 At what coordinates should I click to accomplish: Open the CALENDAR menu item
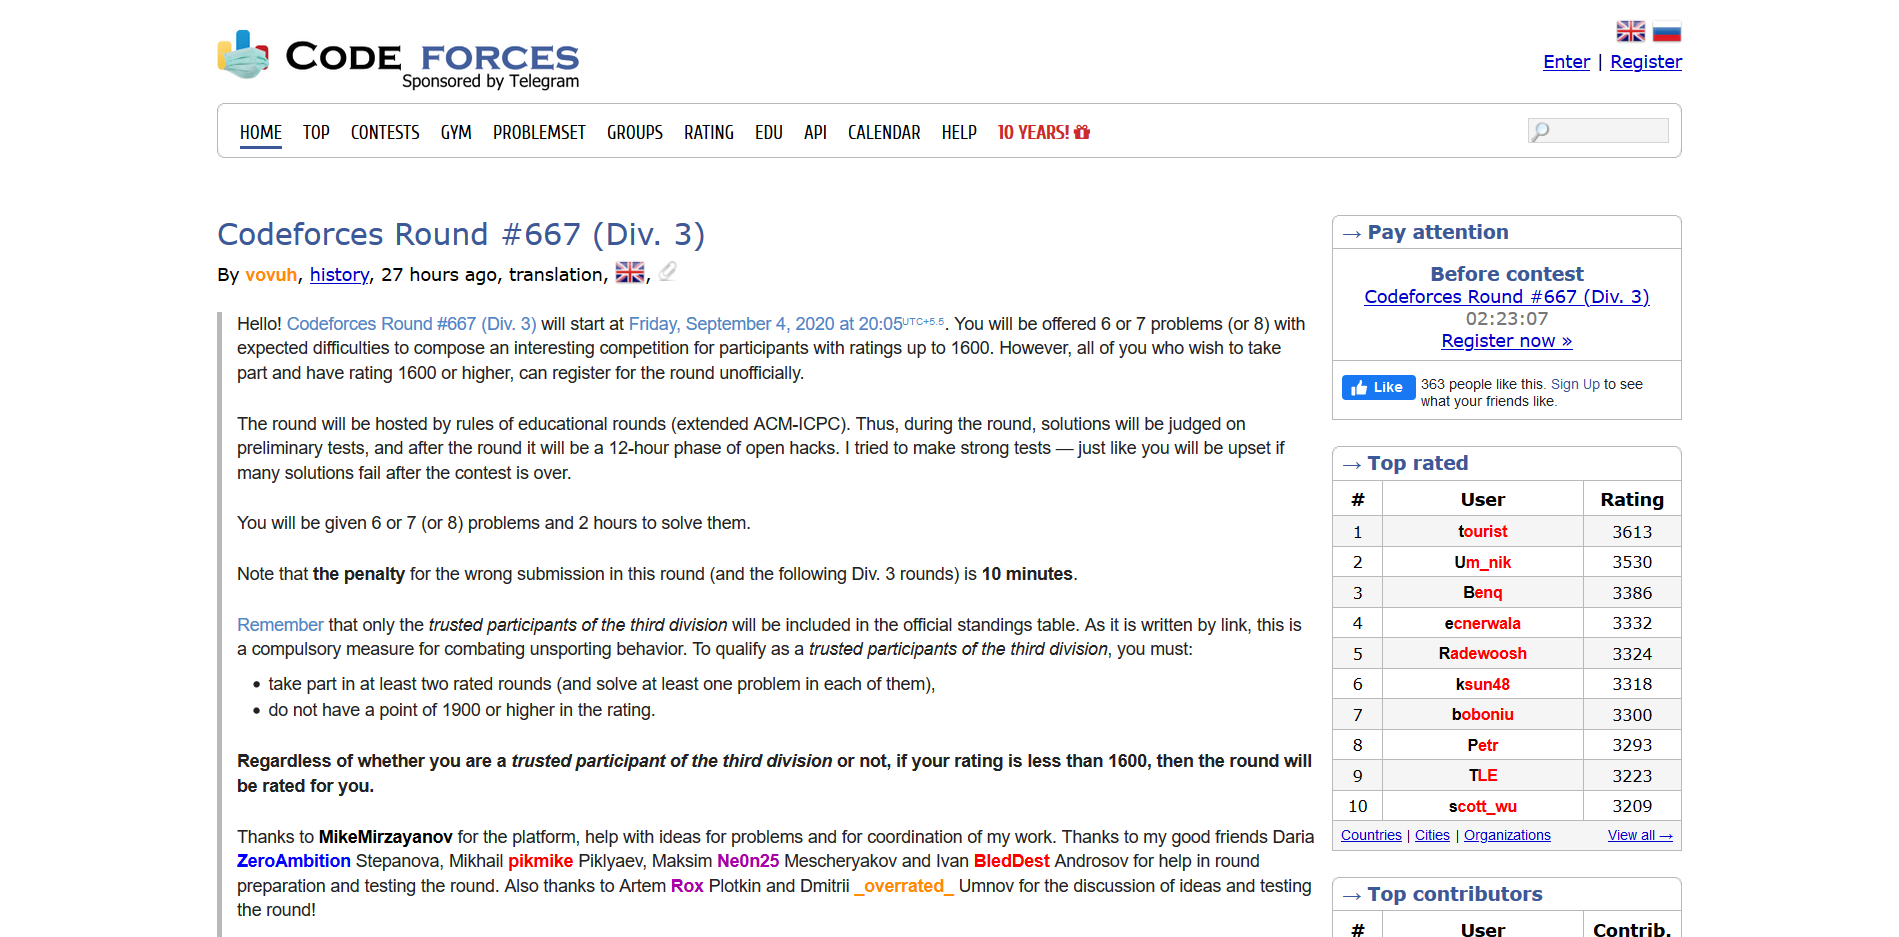point(883,132)
